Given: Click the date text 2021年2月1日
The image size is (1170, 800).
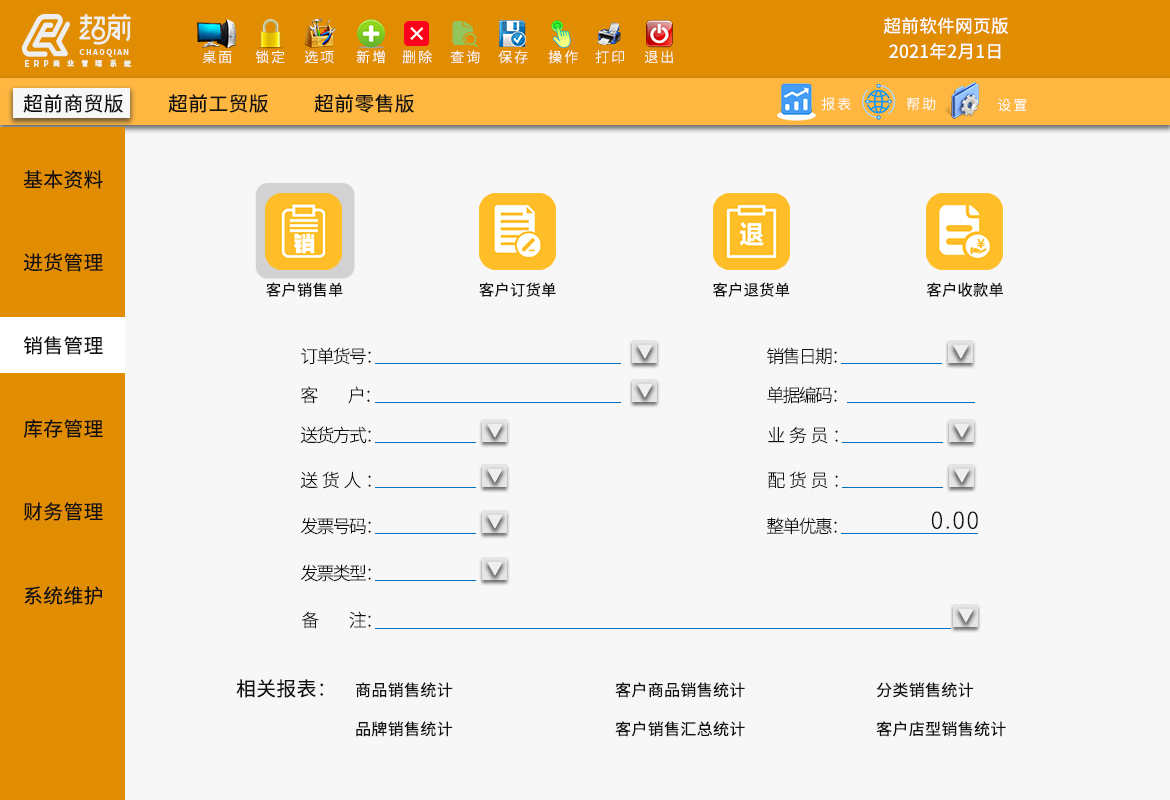Looking at the screenshot, I should (945, 51).
